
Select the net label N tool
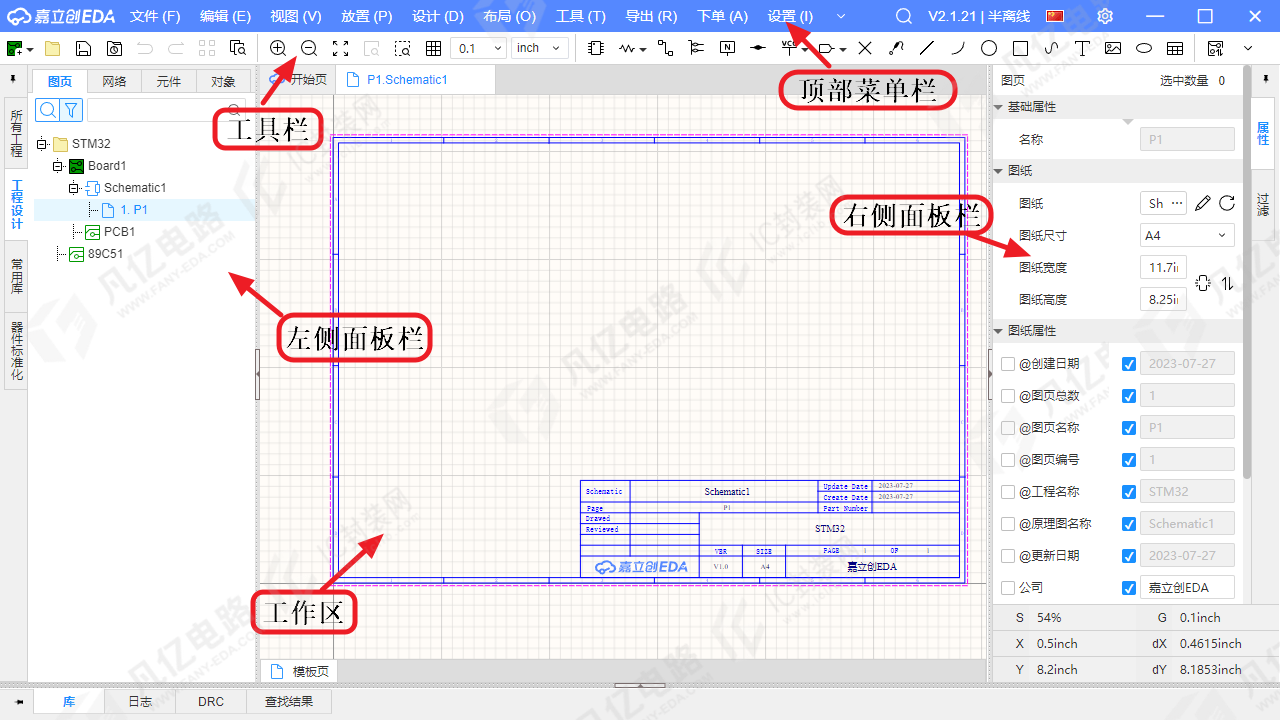coord(727,48)
